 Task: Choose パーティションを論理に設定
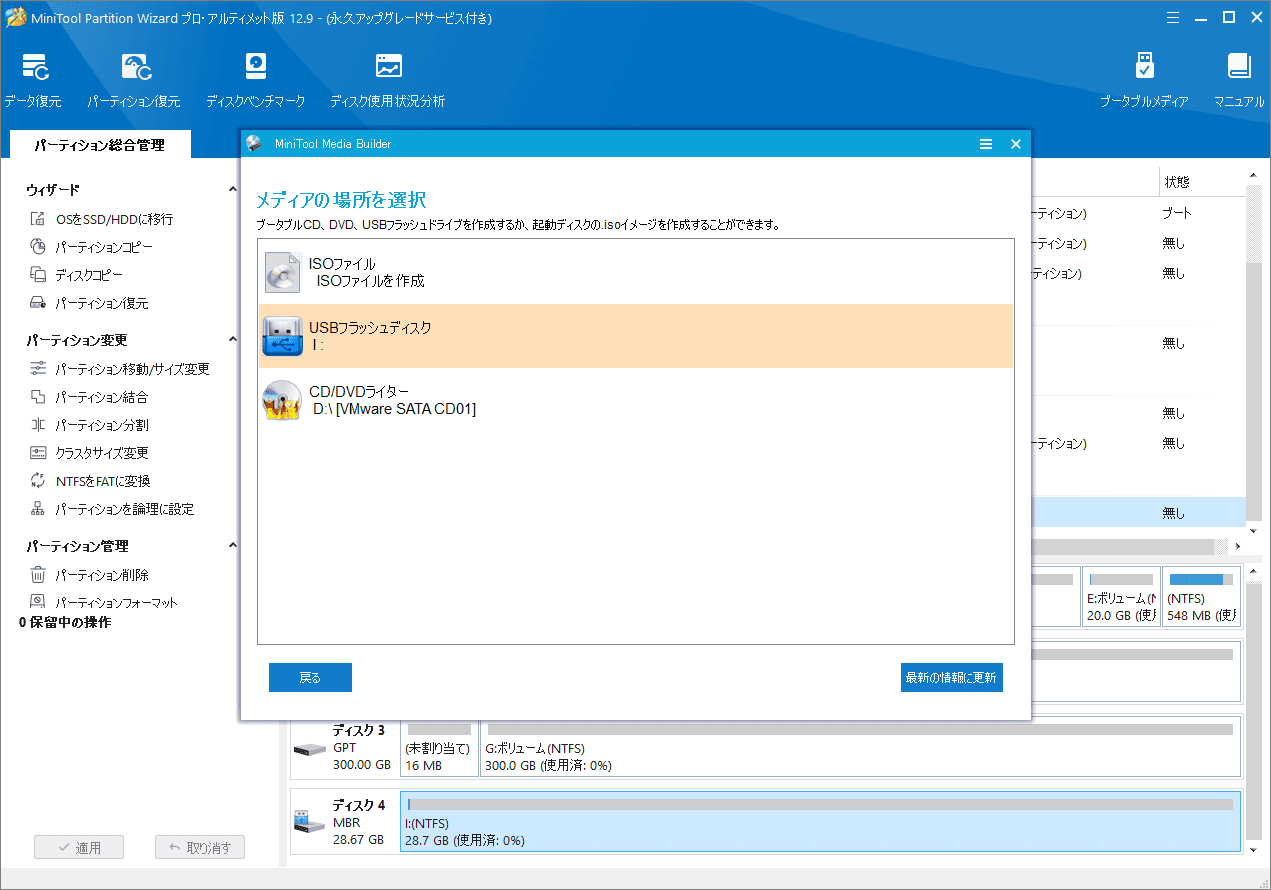click(x=111, y=509)
